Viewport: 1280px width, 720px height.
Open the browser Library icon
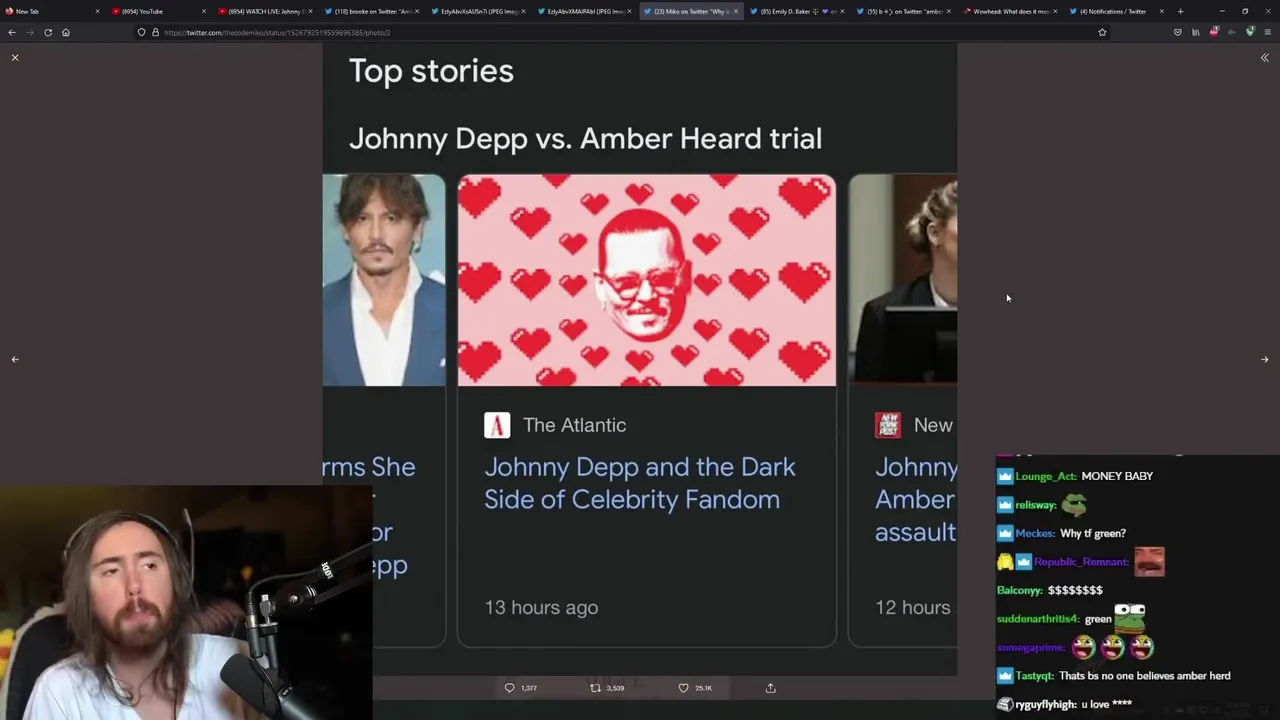(x=1195, y=32)
